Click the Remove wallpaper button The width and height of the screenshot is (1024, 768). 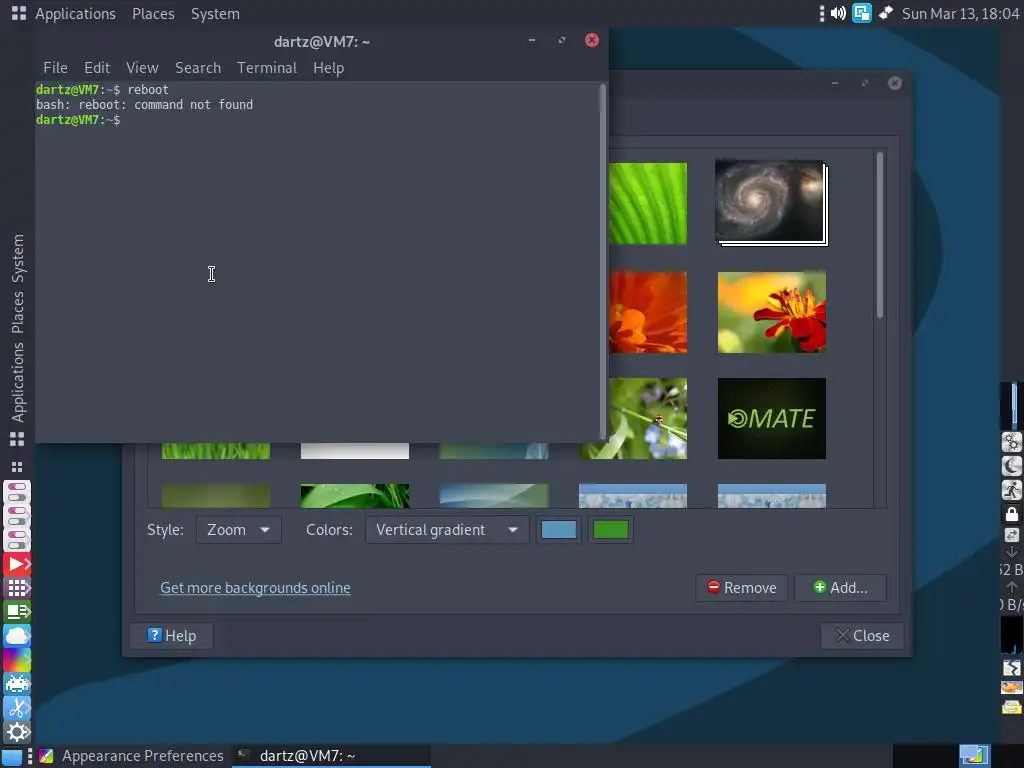click(741, 588)
